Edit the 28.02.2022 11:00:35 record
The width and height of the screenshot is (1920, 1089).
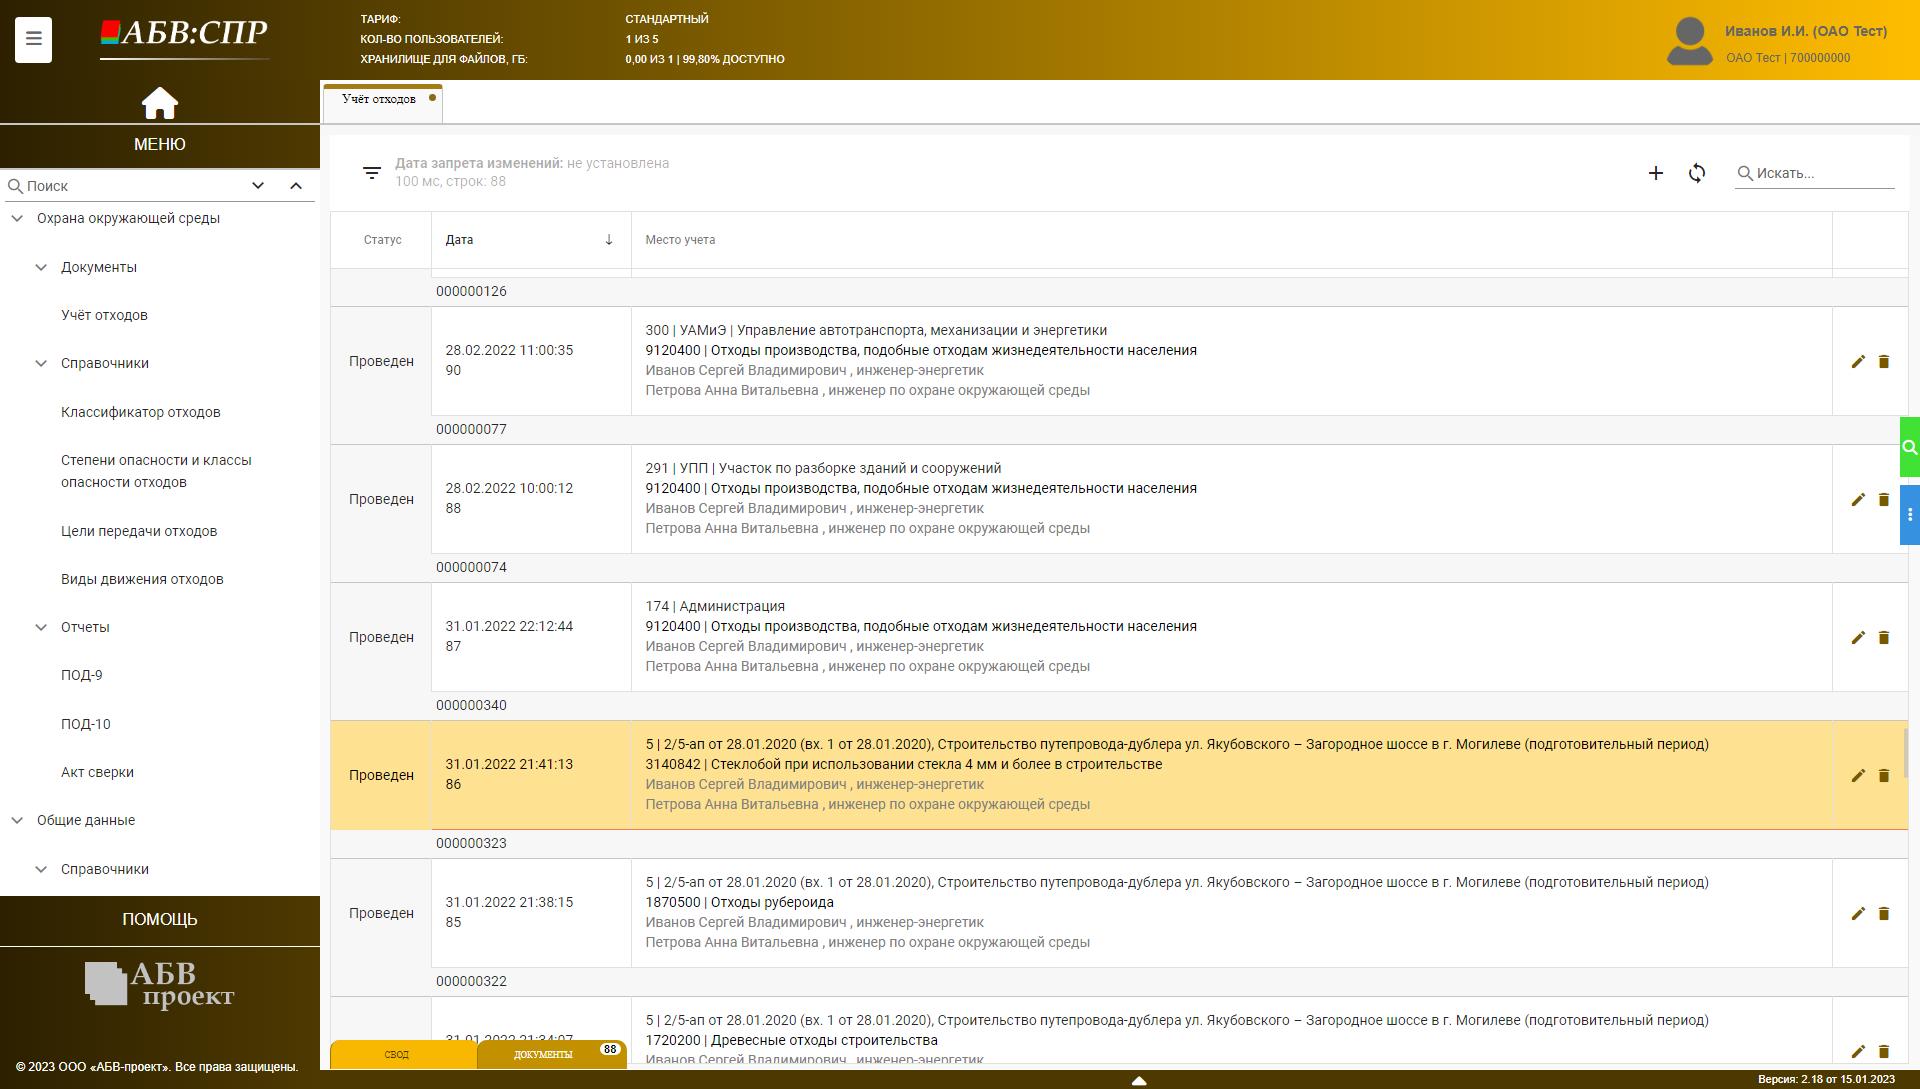[x=1857, y=362]
